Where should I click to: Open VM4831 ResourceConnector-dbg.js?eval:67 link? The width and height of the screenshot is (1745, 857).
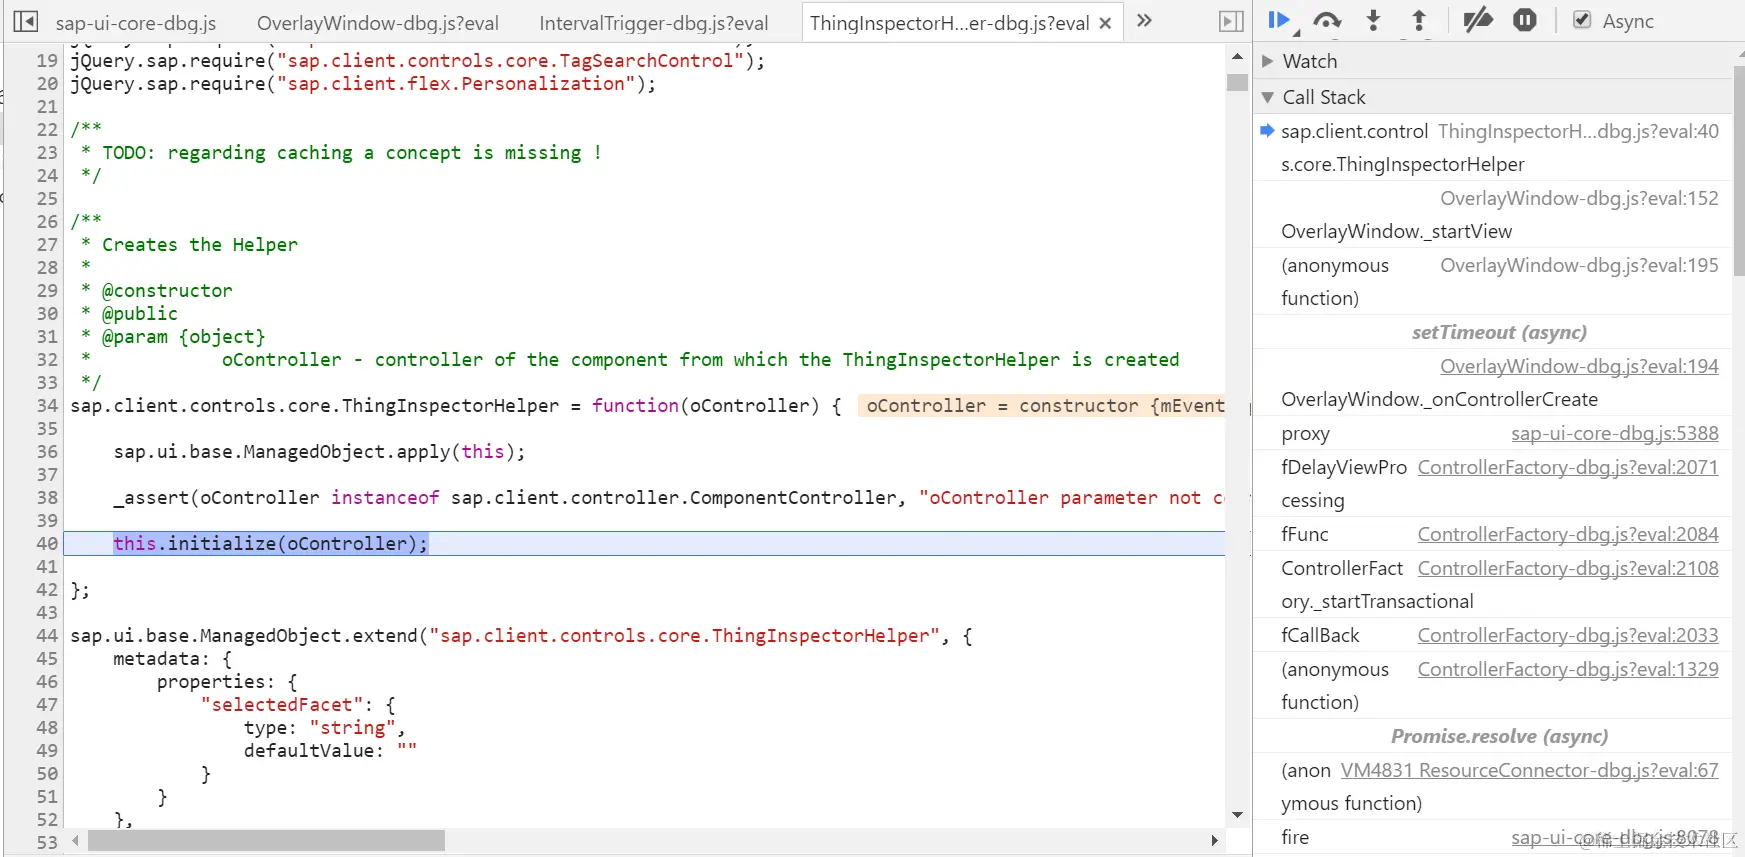[1530, 770]
